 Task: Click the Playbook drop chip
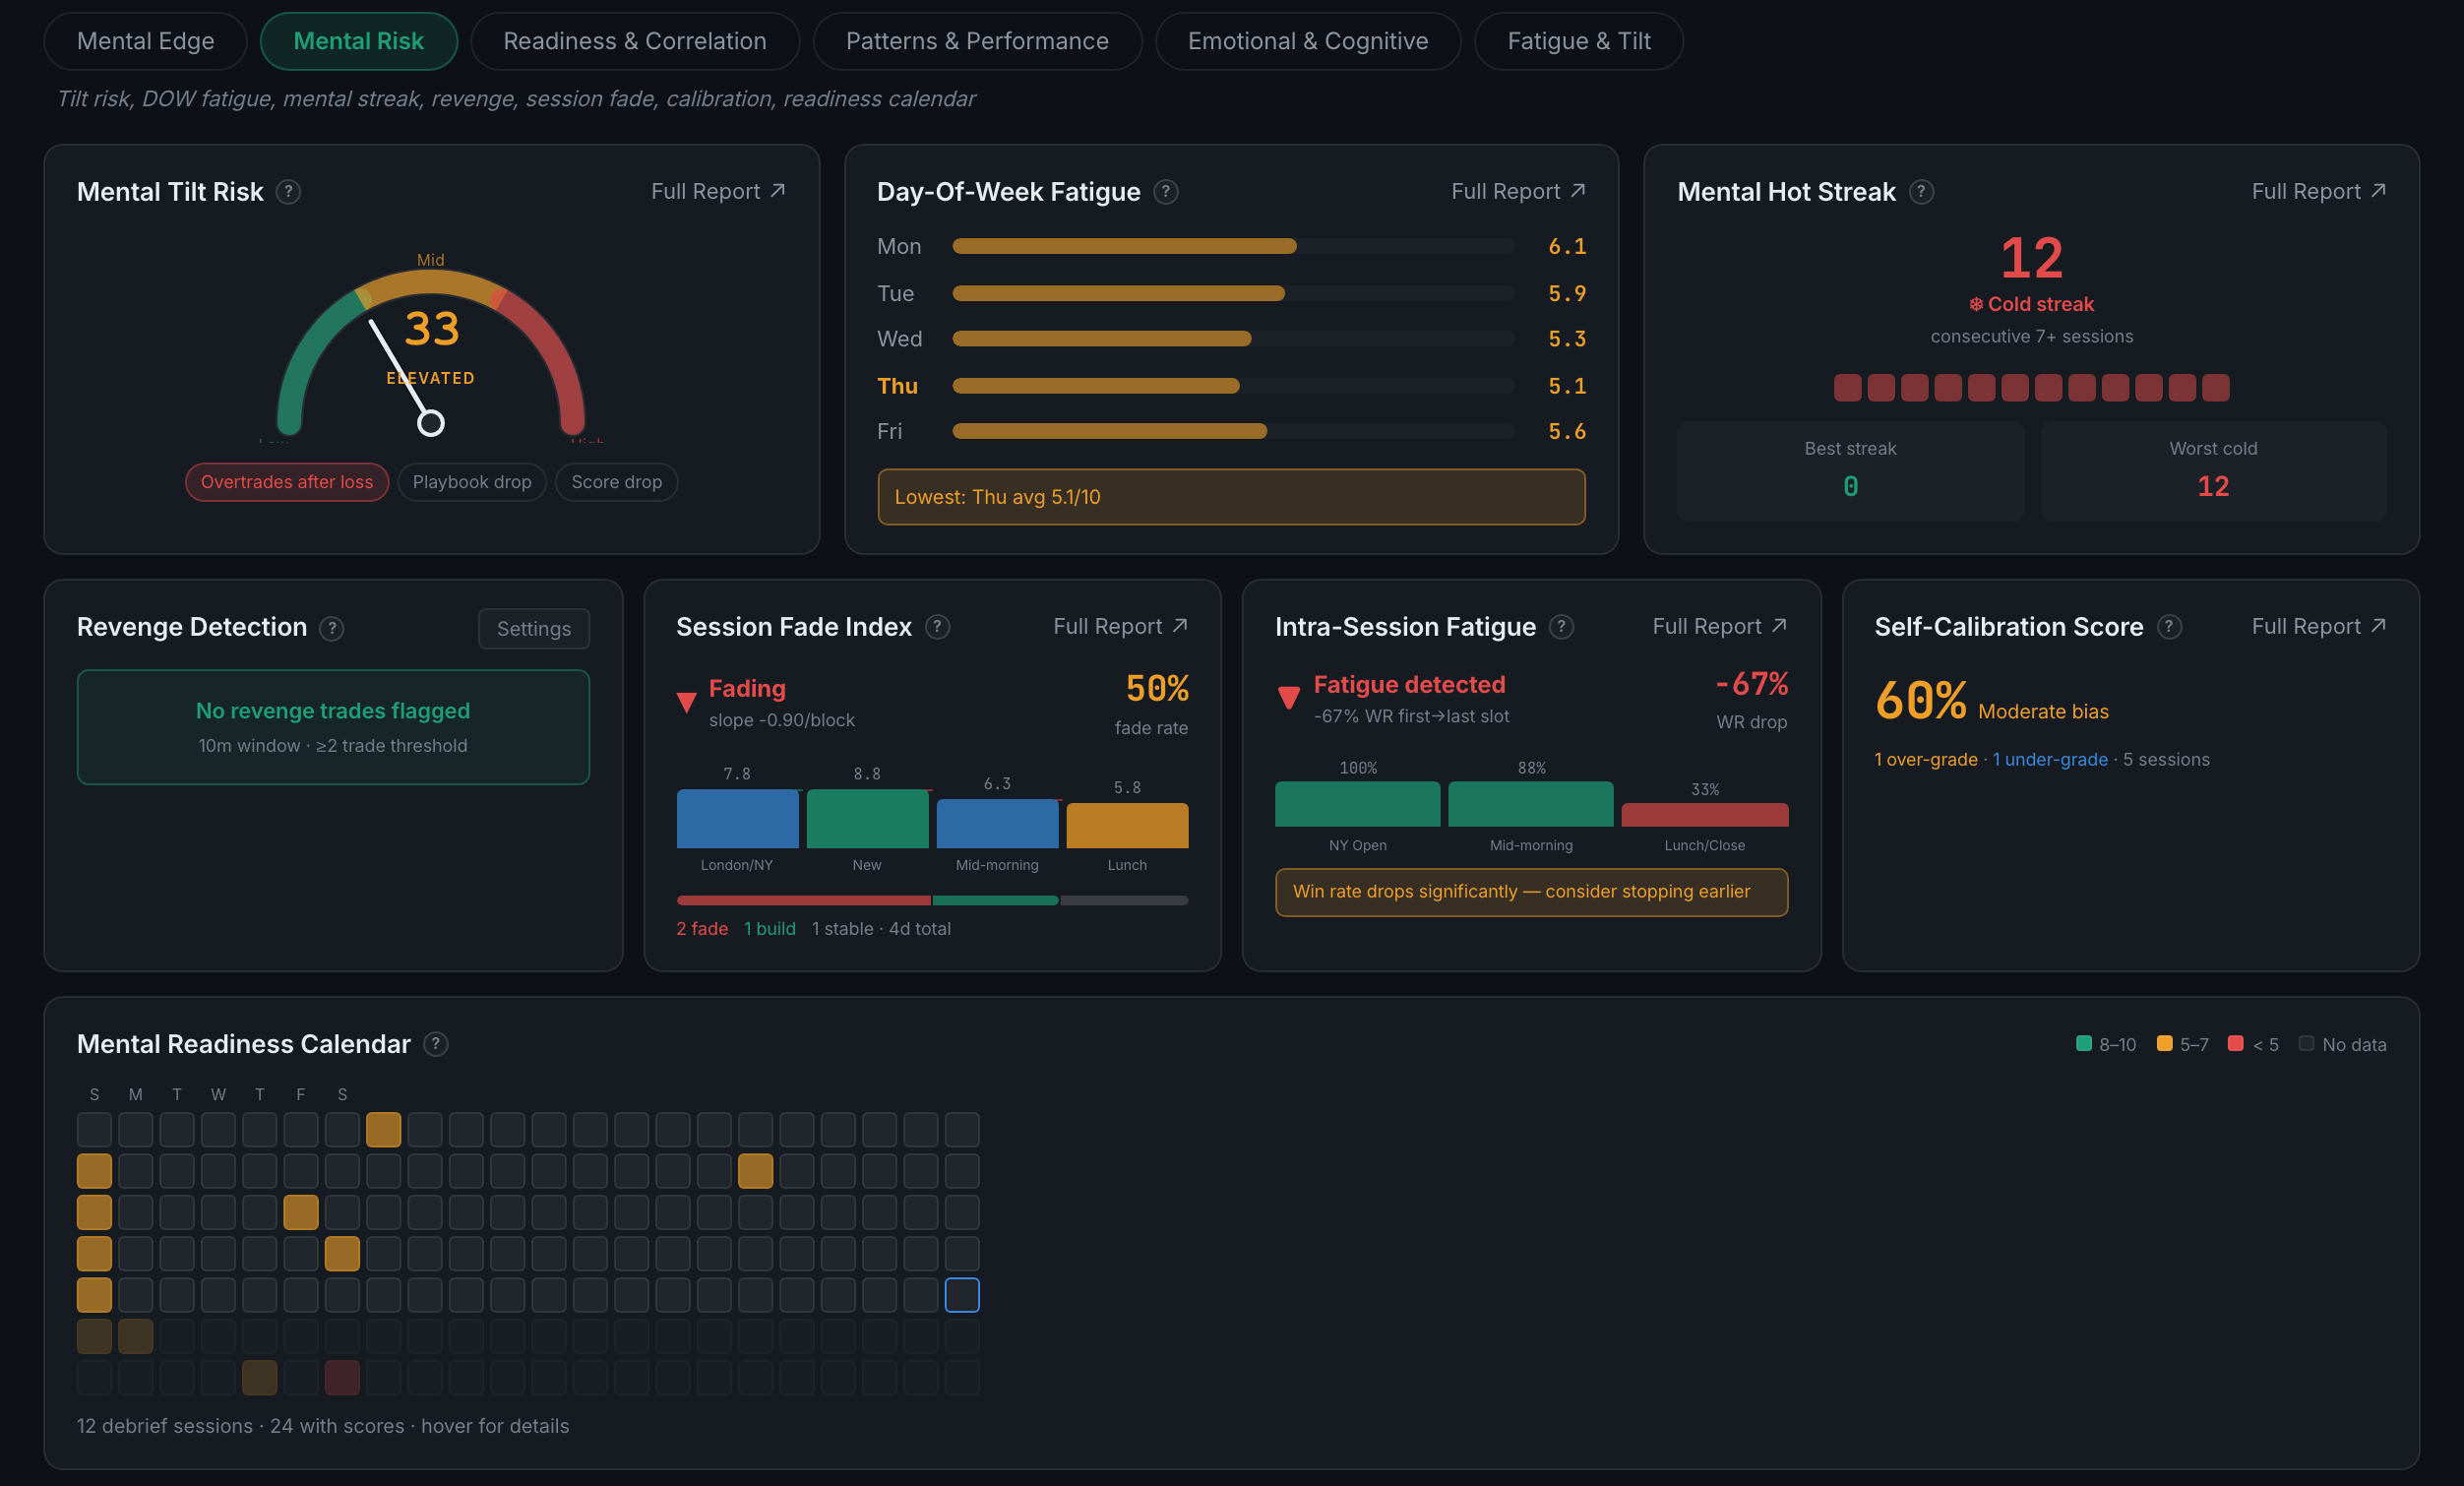(472, 482)
